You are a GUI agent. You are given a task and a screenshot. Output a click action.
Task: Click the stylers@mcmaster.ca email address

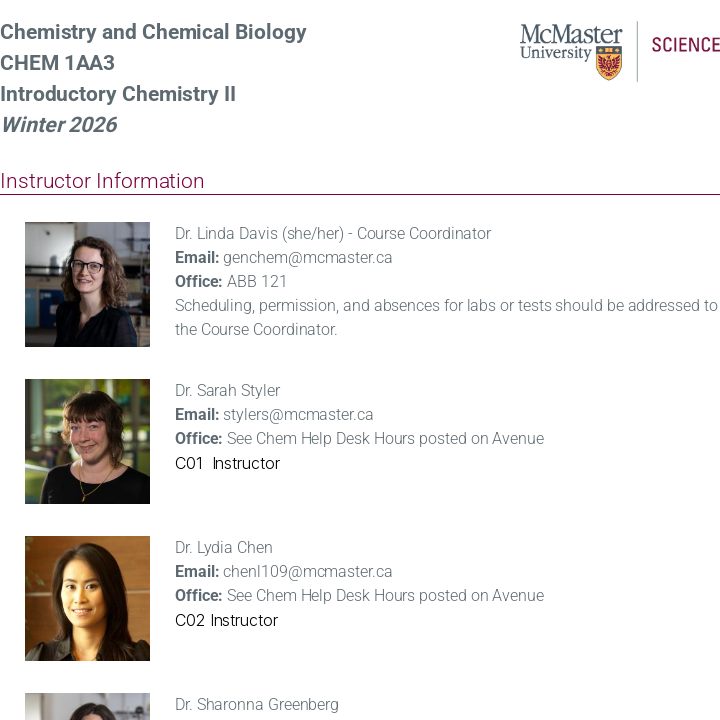298,415
